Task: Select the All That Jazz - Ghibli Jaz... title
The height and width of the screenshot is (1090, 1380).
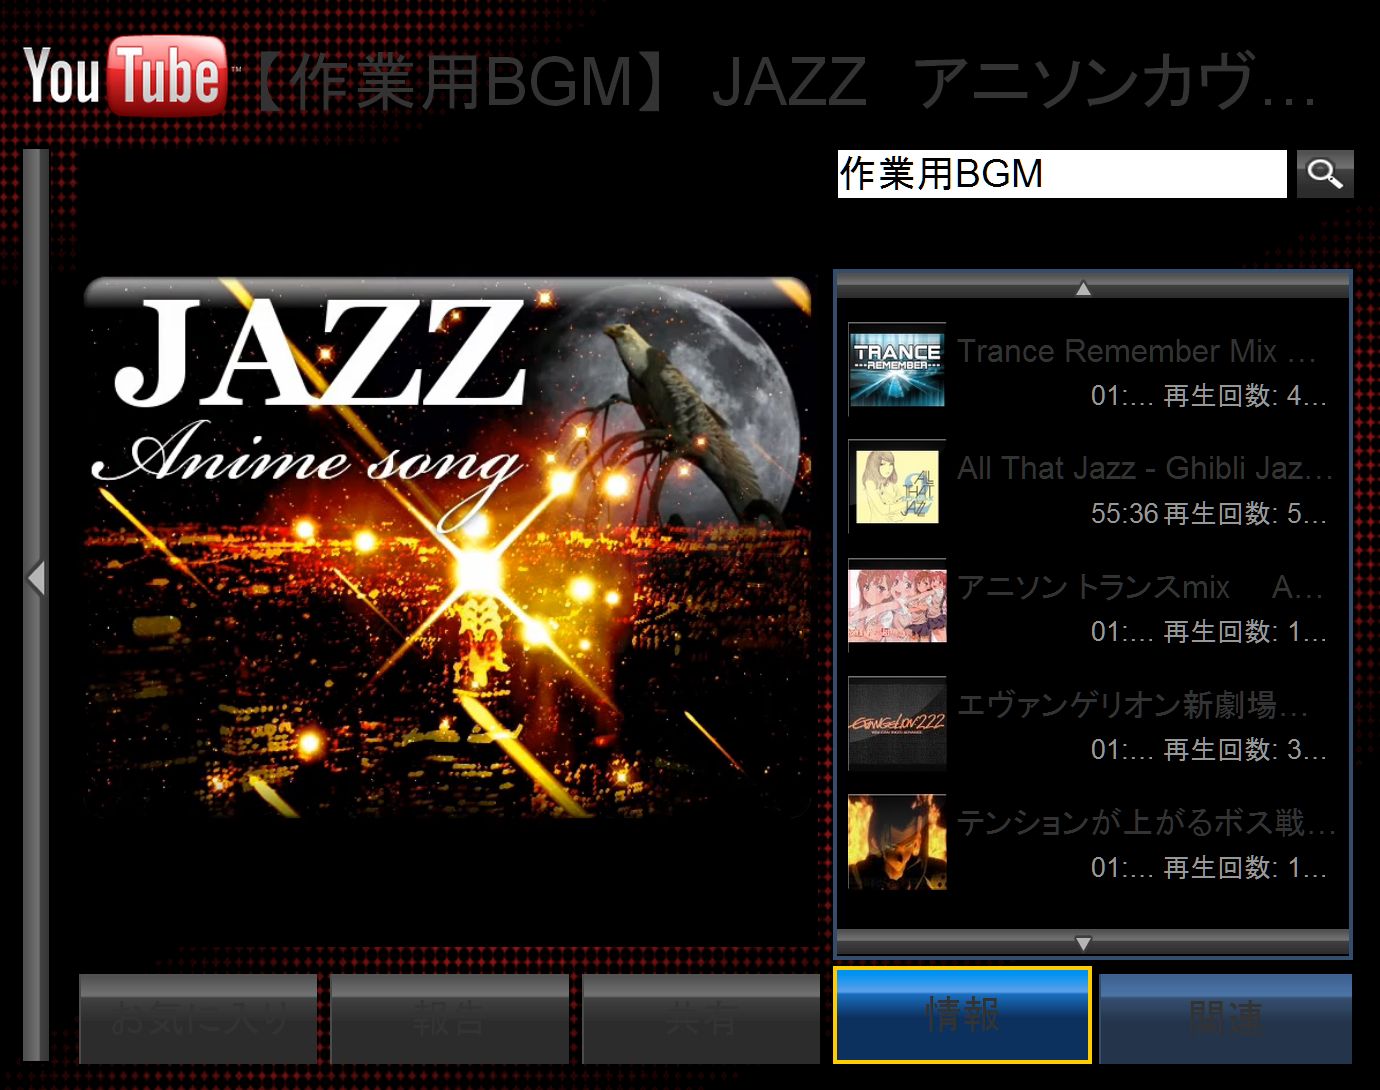Action: click(x=1145, y=468)
